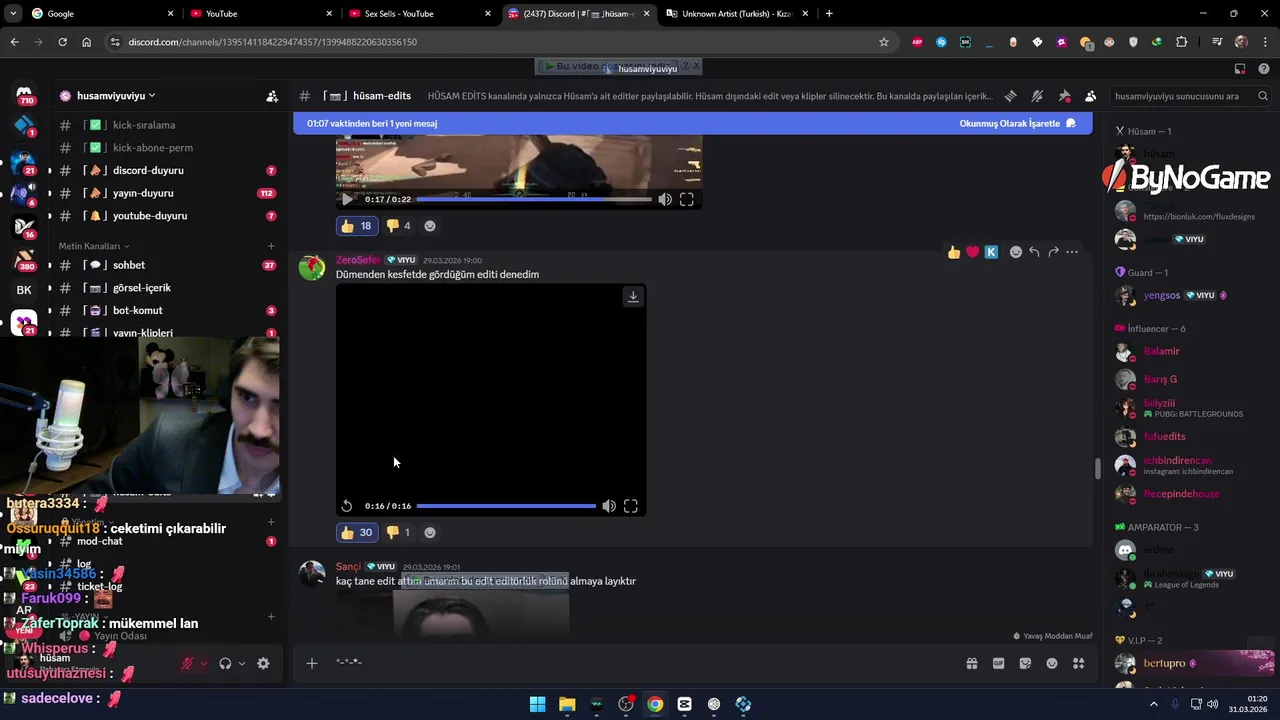This screenshot has width=1280, height=720.
Task: Download ZeroSefer's video attachment
Action: 633,297
